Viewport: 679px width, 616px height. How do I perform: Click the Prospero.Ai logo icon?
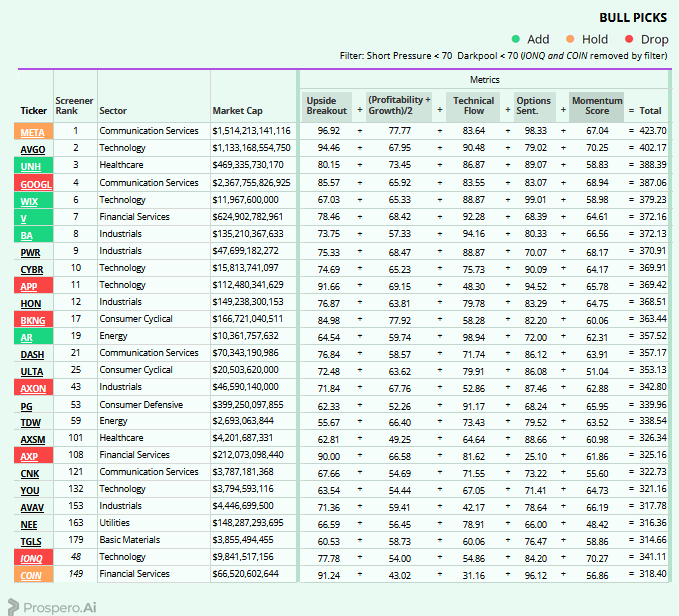tap(13, 607)
